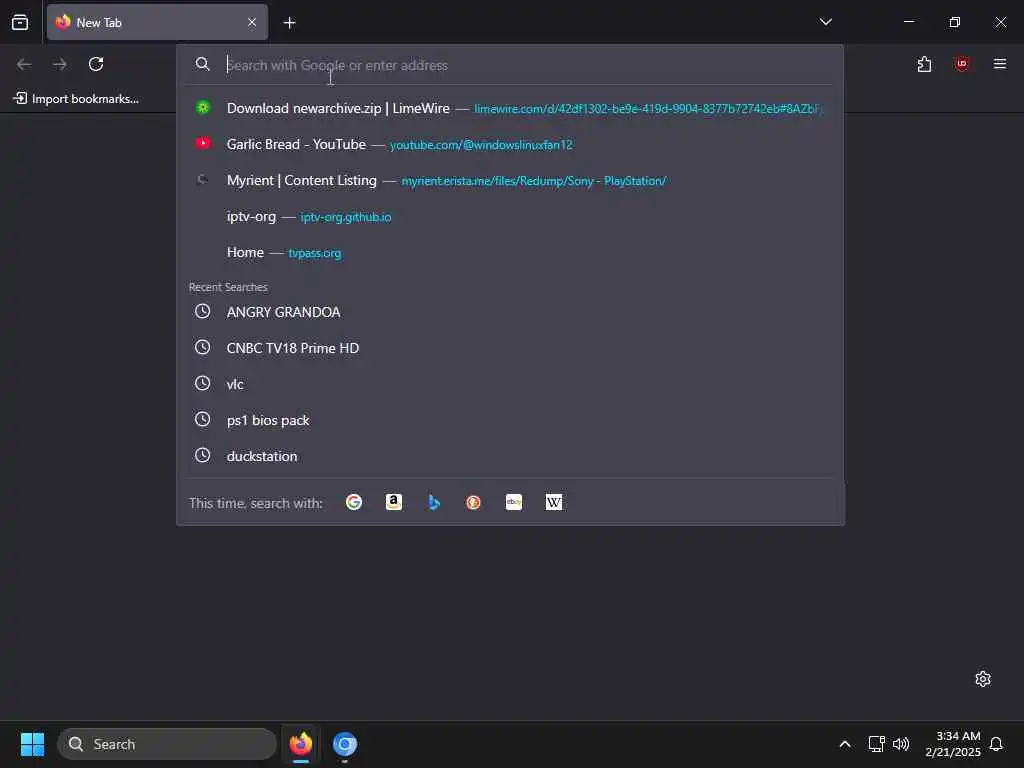Open Chromium from the taskbar
1024x768 pixels.
(345, 744)
